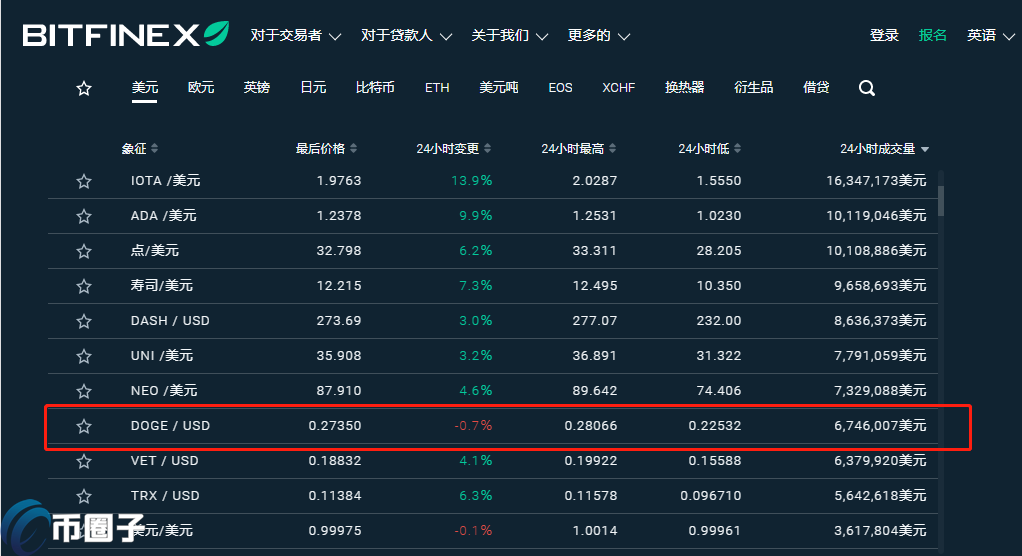Switch to the 比特币 market tab
This screenshot has height=556, width=1022.
(375, 88)
